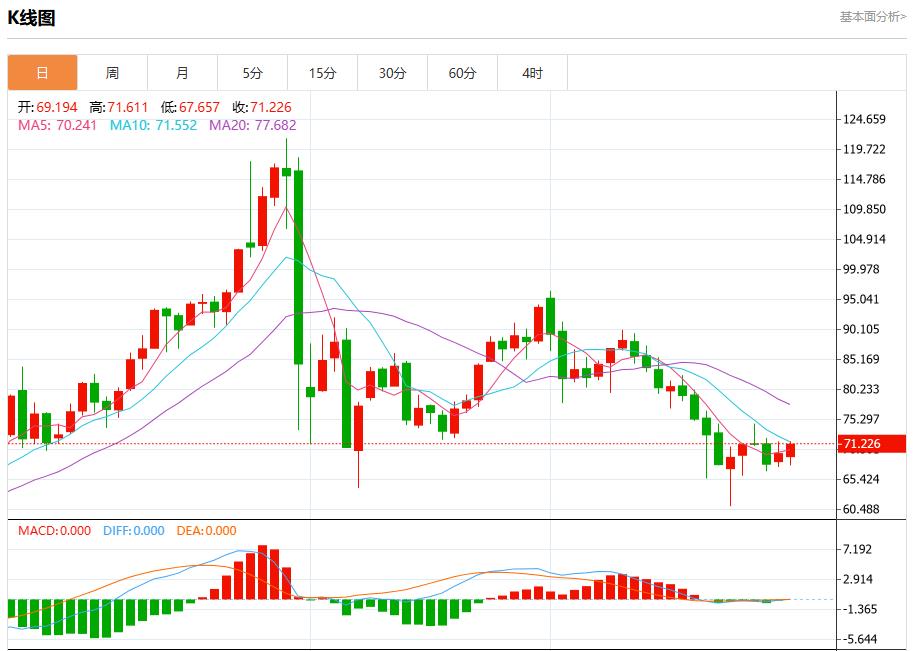This screenshot has height=651, width=914.
Task: Select the 30分 interval tab
Action: coord(392,73)
